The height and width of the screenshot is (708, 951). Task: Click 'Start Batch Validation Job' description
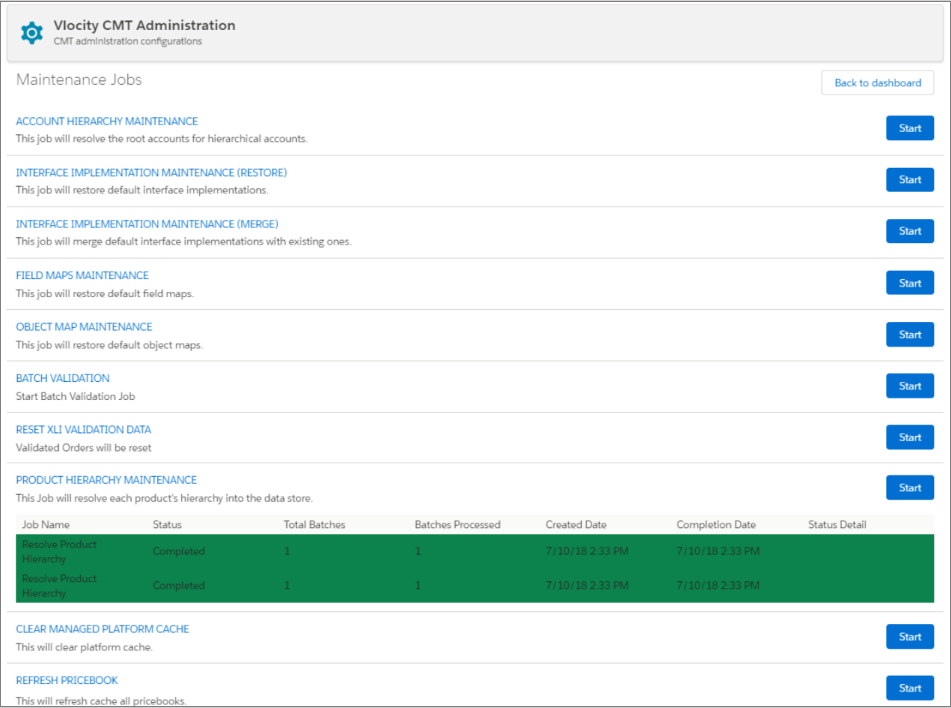[x=75, y=396]
